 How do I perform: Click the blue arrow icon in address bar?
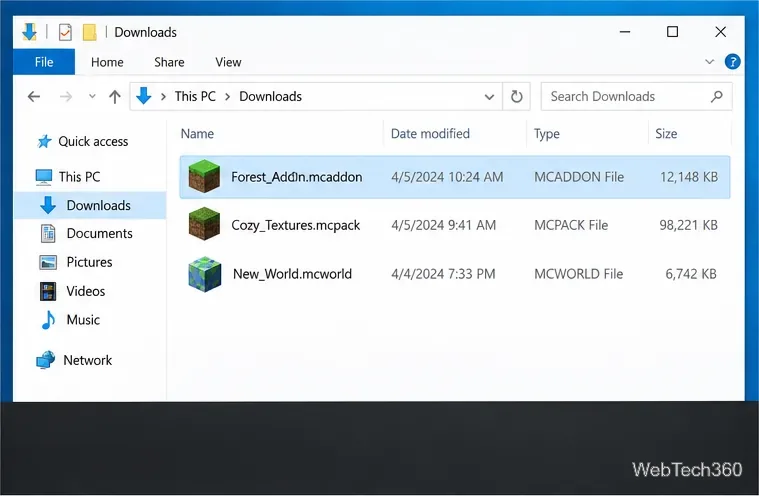144,96
